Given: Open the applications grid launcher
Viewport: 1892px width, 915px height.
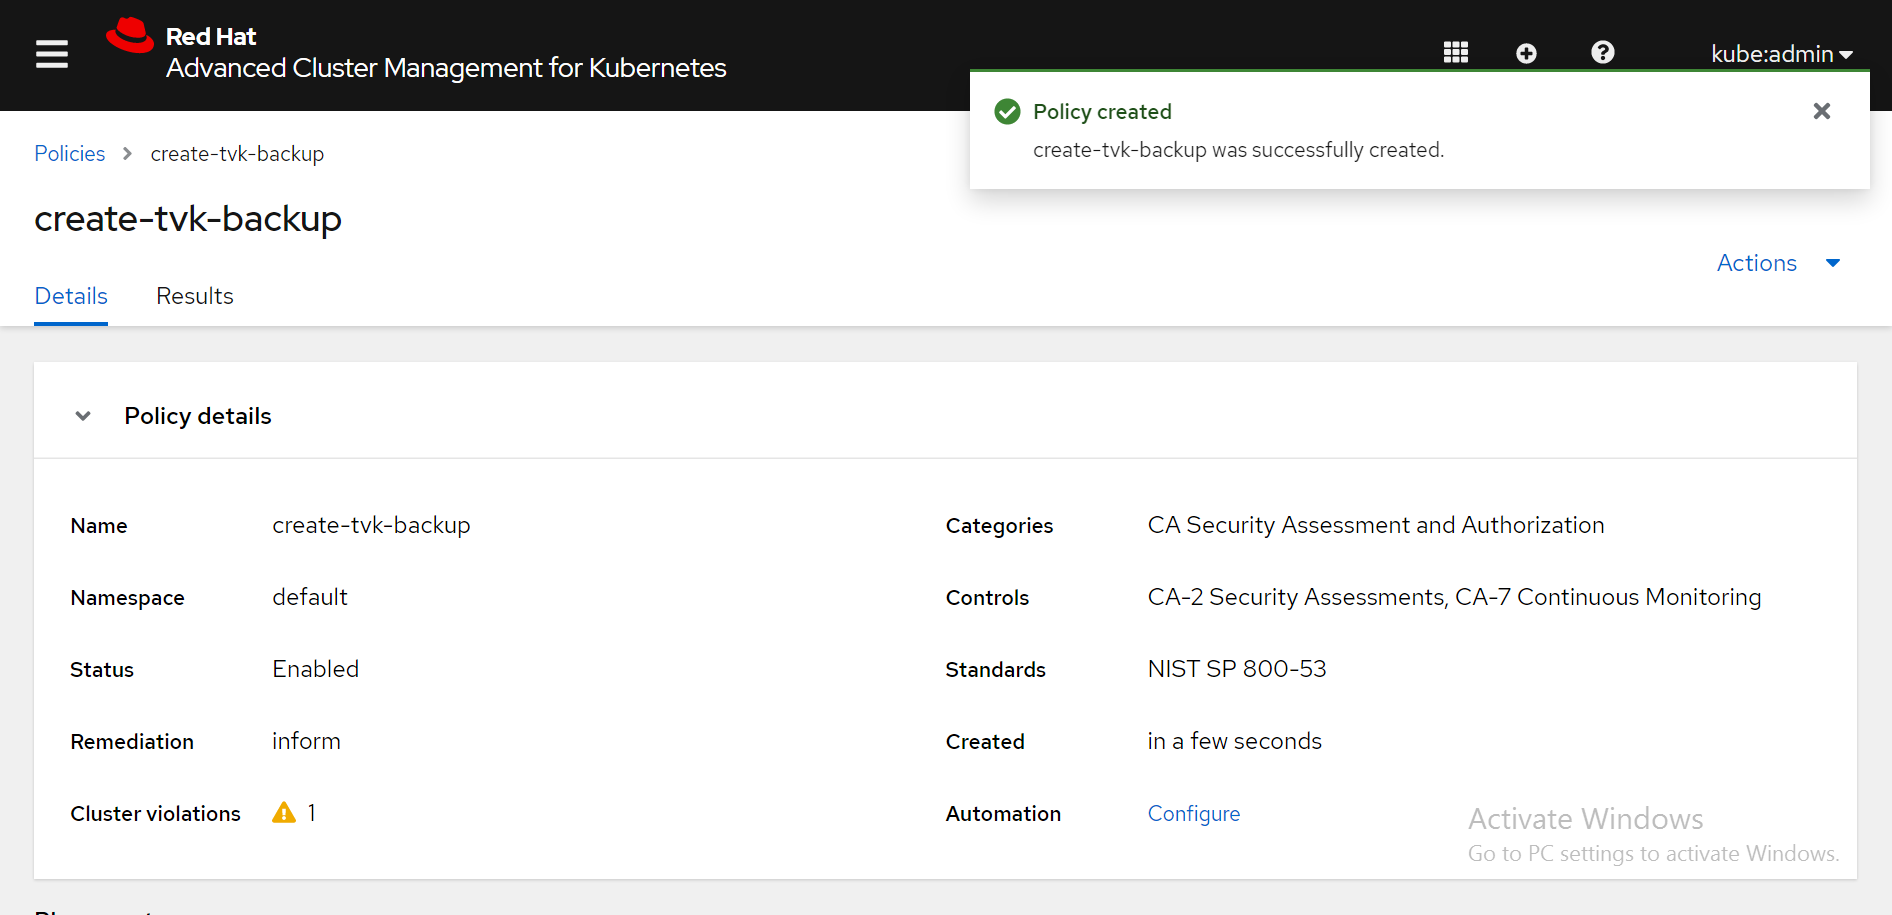Looking at the screenshot, I should click(1455, 53).
